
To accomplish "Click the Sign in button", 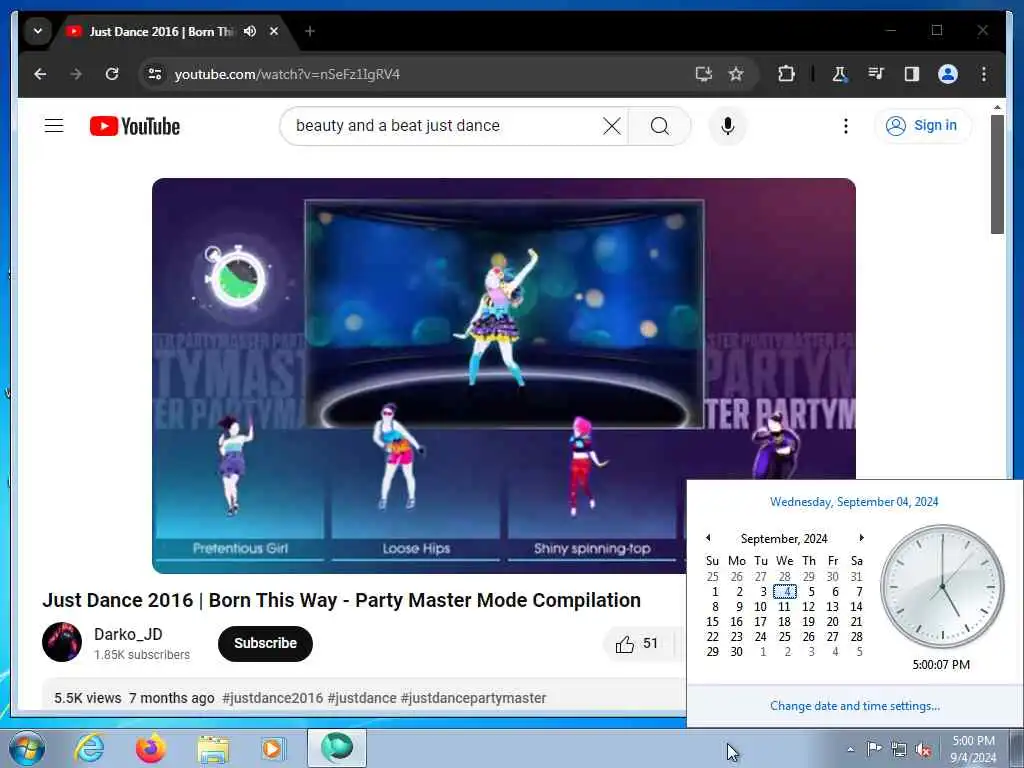I will (922, 125).
